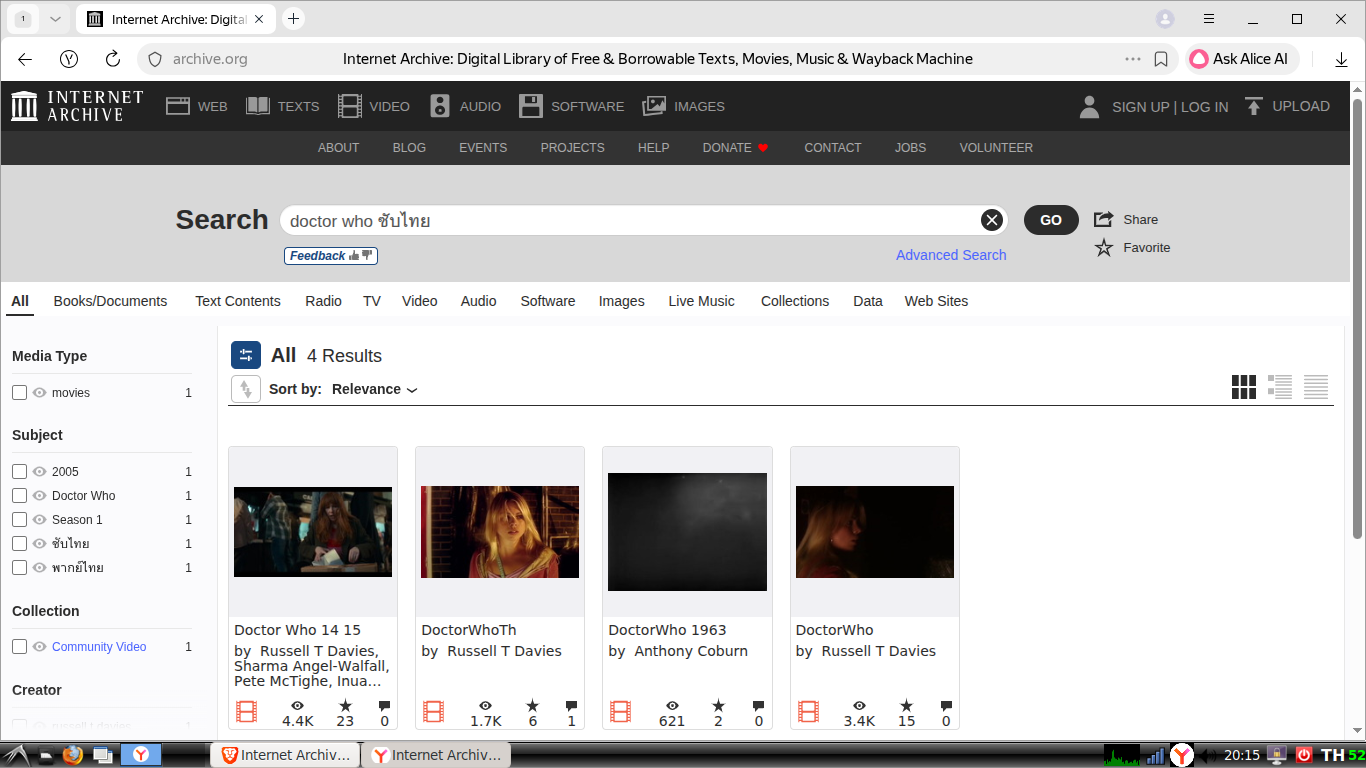The image size is (1366, 768).
Task: Check the ซับไทย subject filter
Action: 19,544
